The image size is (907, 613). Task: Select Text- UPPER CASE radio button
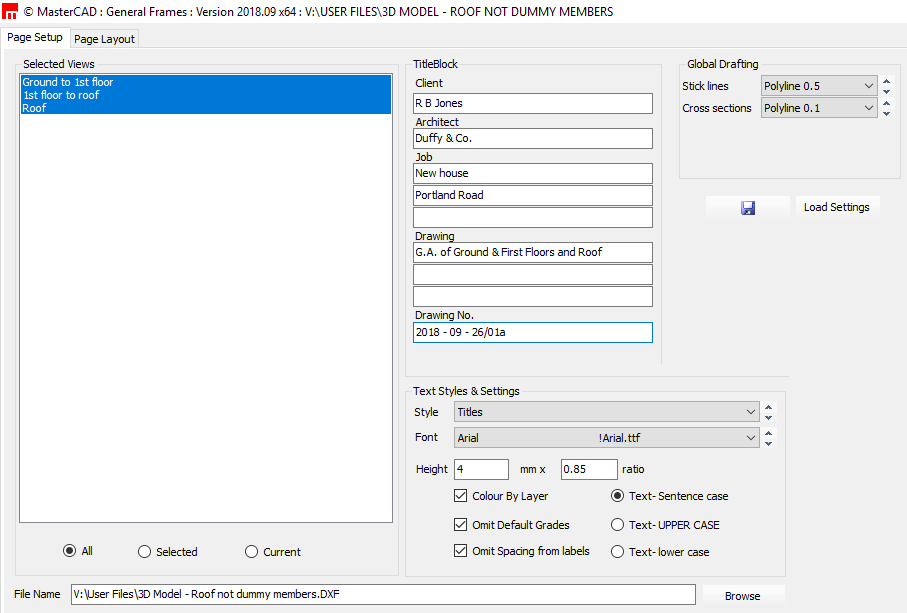[x=617, y=525]
